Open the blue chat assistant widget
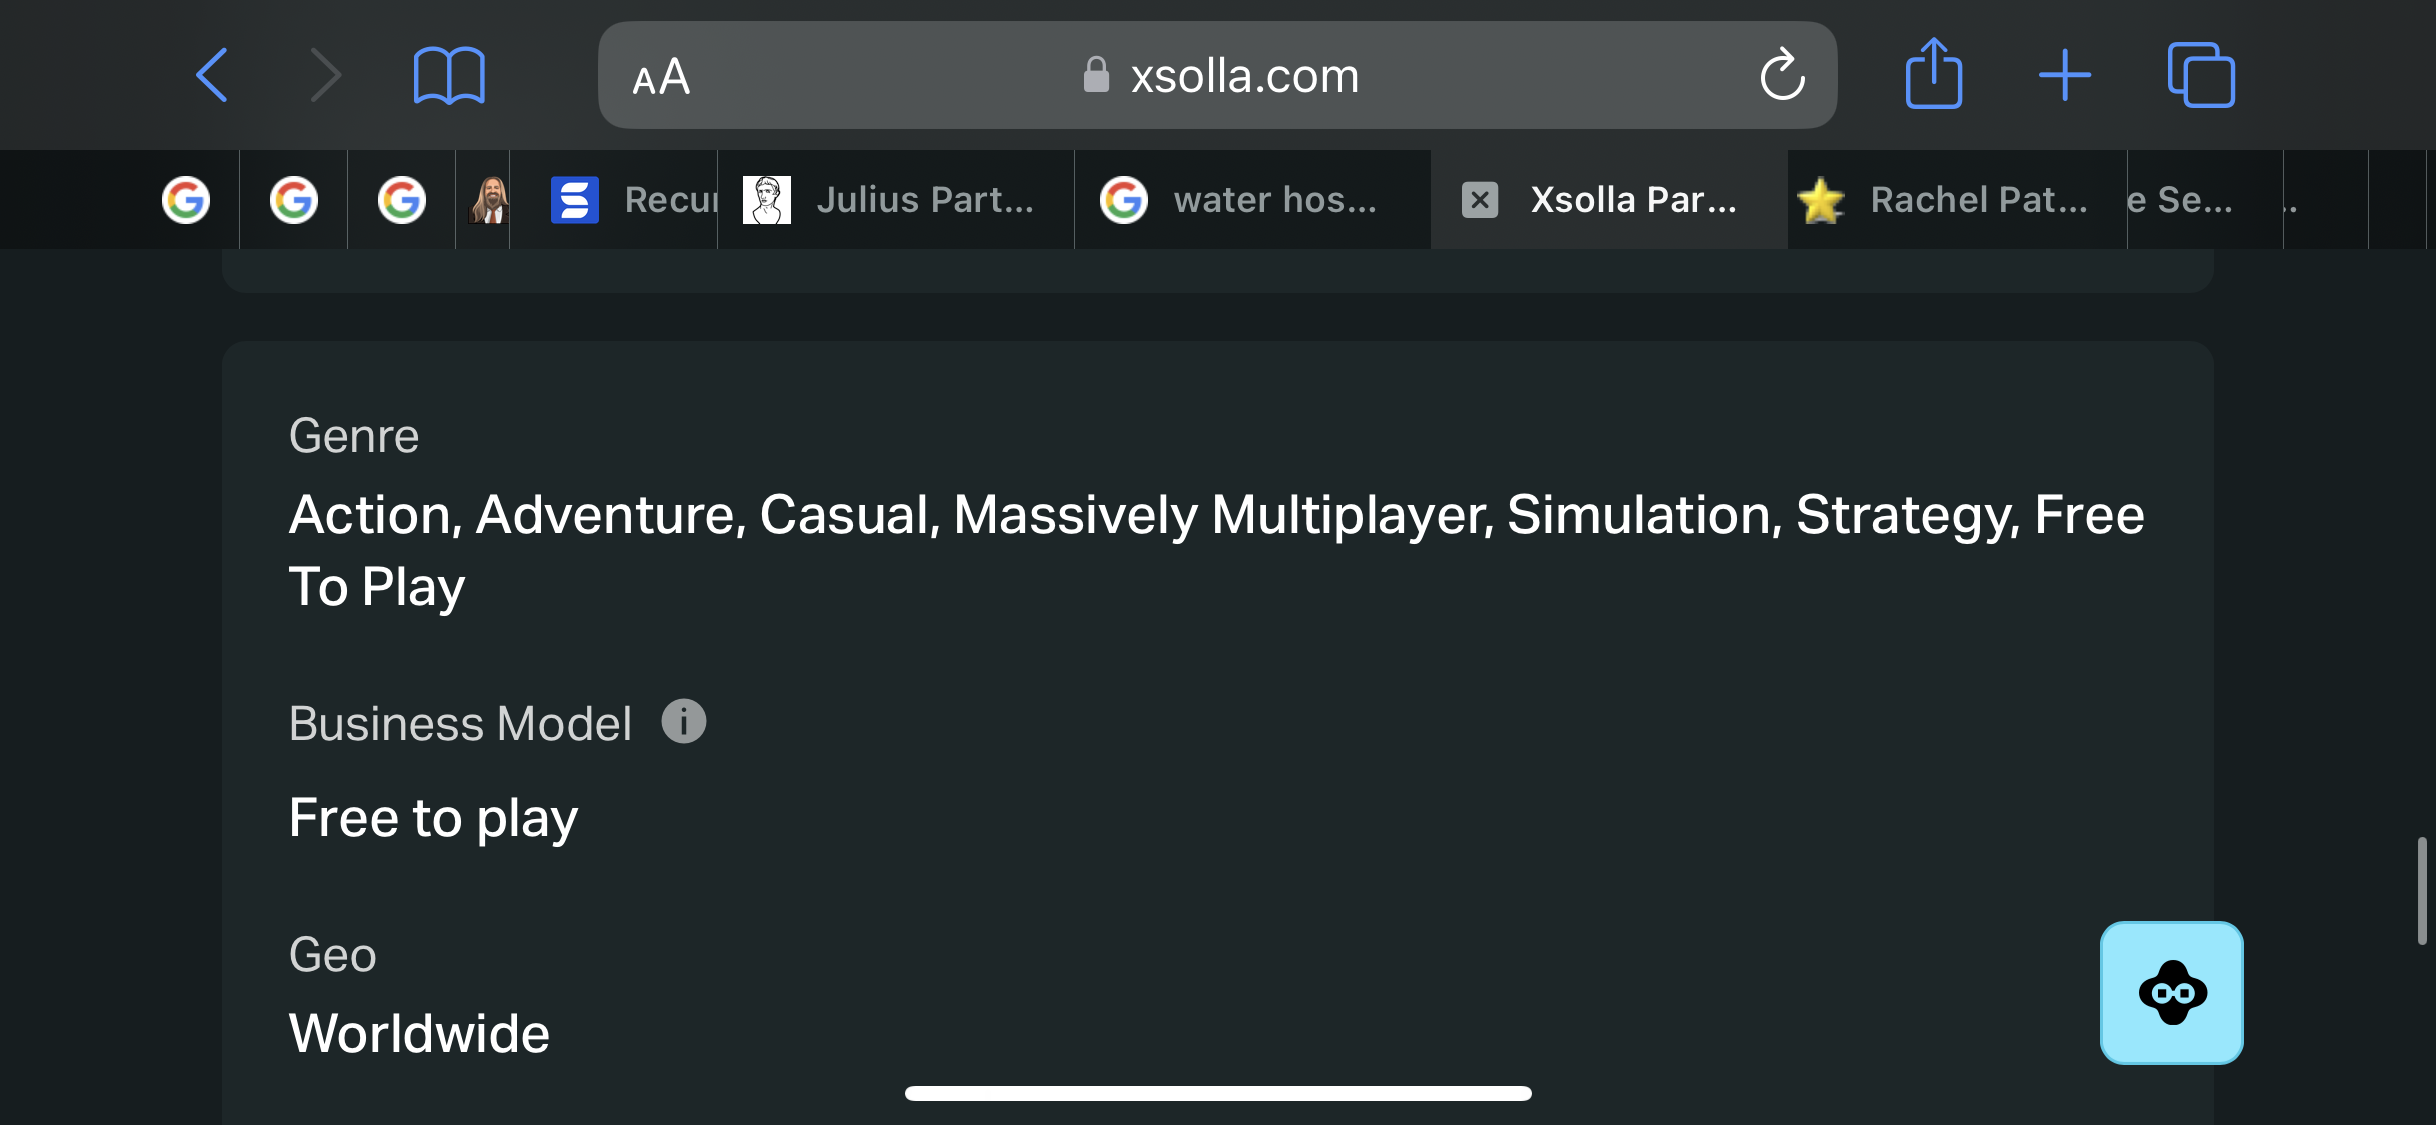This screenshot has height=1125, width=2436. (x=2172, y=993)
